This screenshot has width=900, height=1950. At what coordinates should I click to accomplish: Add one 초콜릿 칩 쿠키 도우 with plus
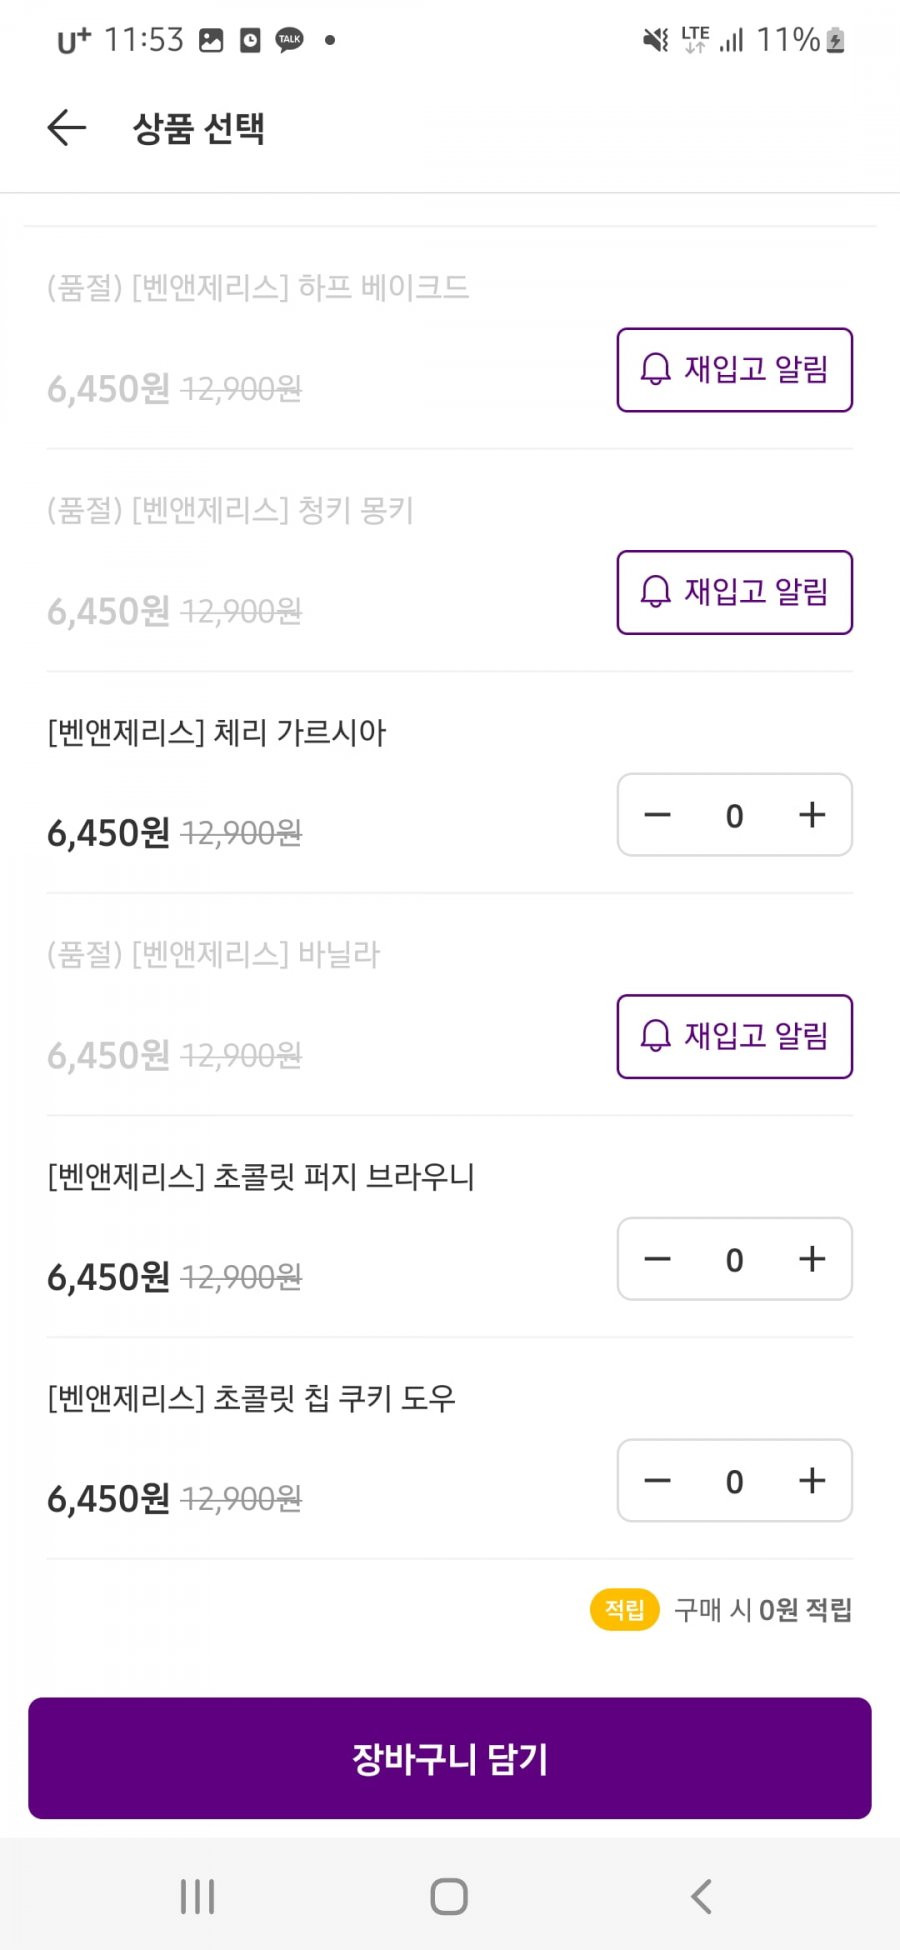812,1480
